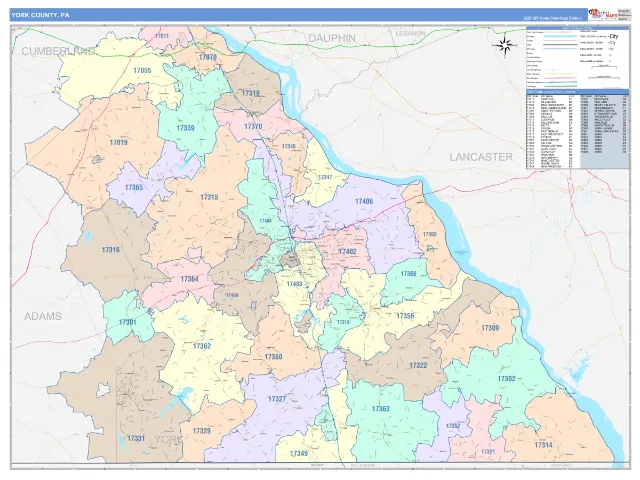Select the YORK county label
The width and height of the screenshot is (640, 480).
[168, 440]
